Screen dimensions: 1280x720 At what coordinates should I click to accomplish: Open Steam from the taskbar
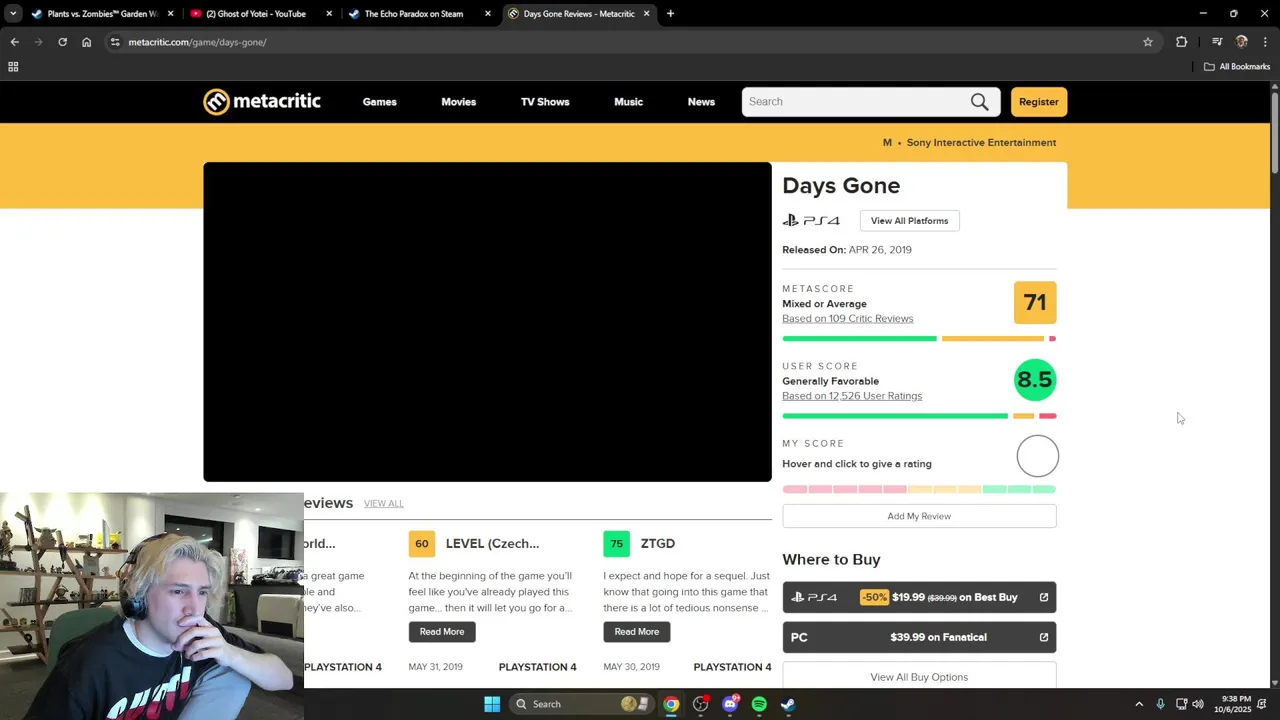point(788,704)
